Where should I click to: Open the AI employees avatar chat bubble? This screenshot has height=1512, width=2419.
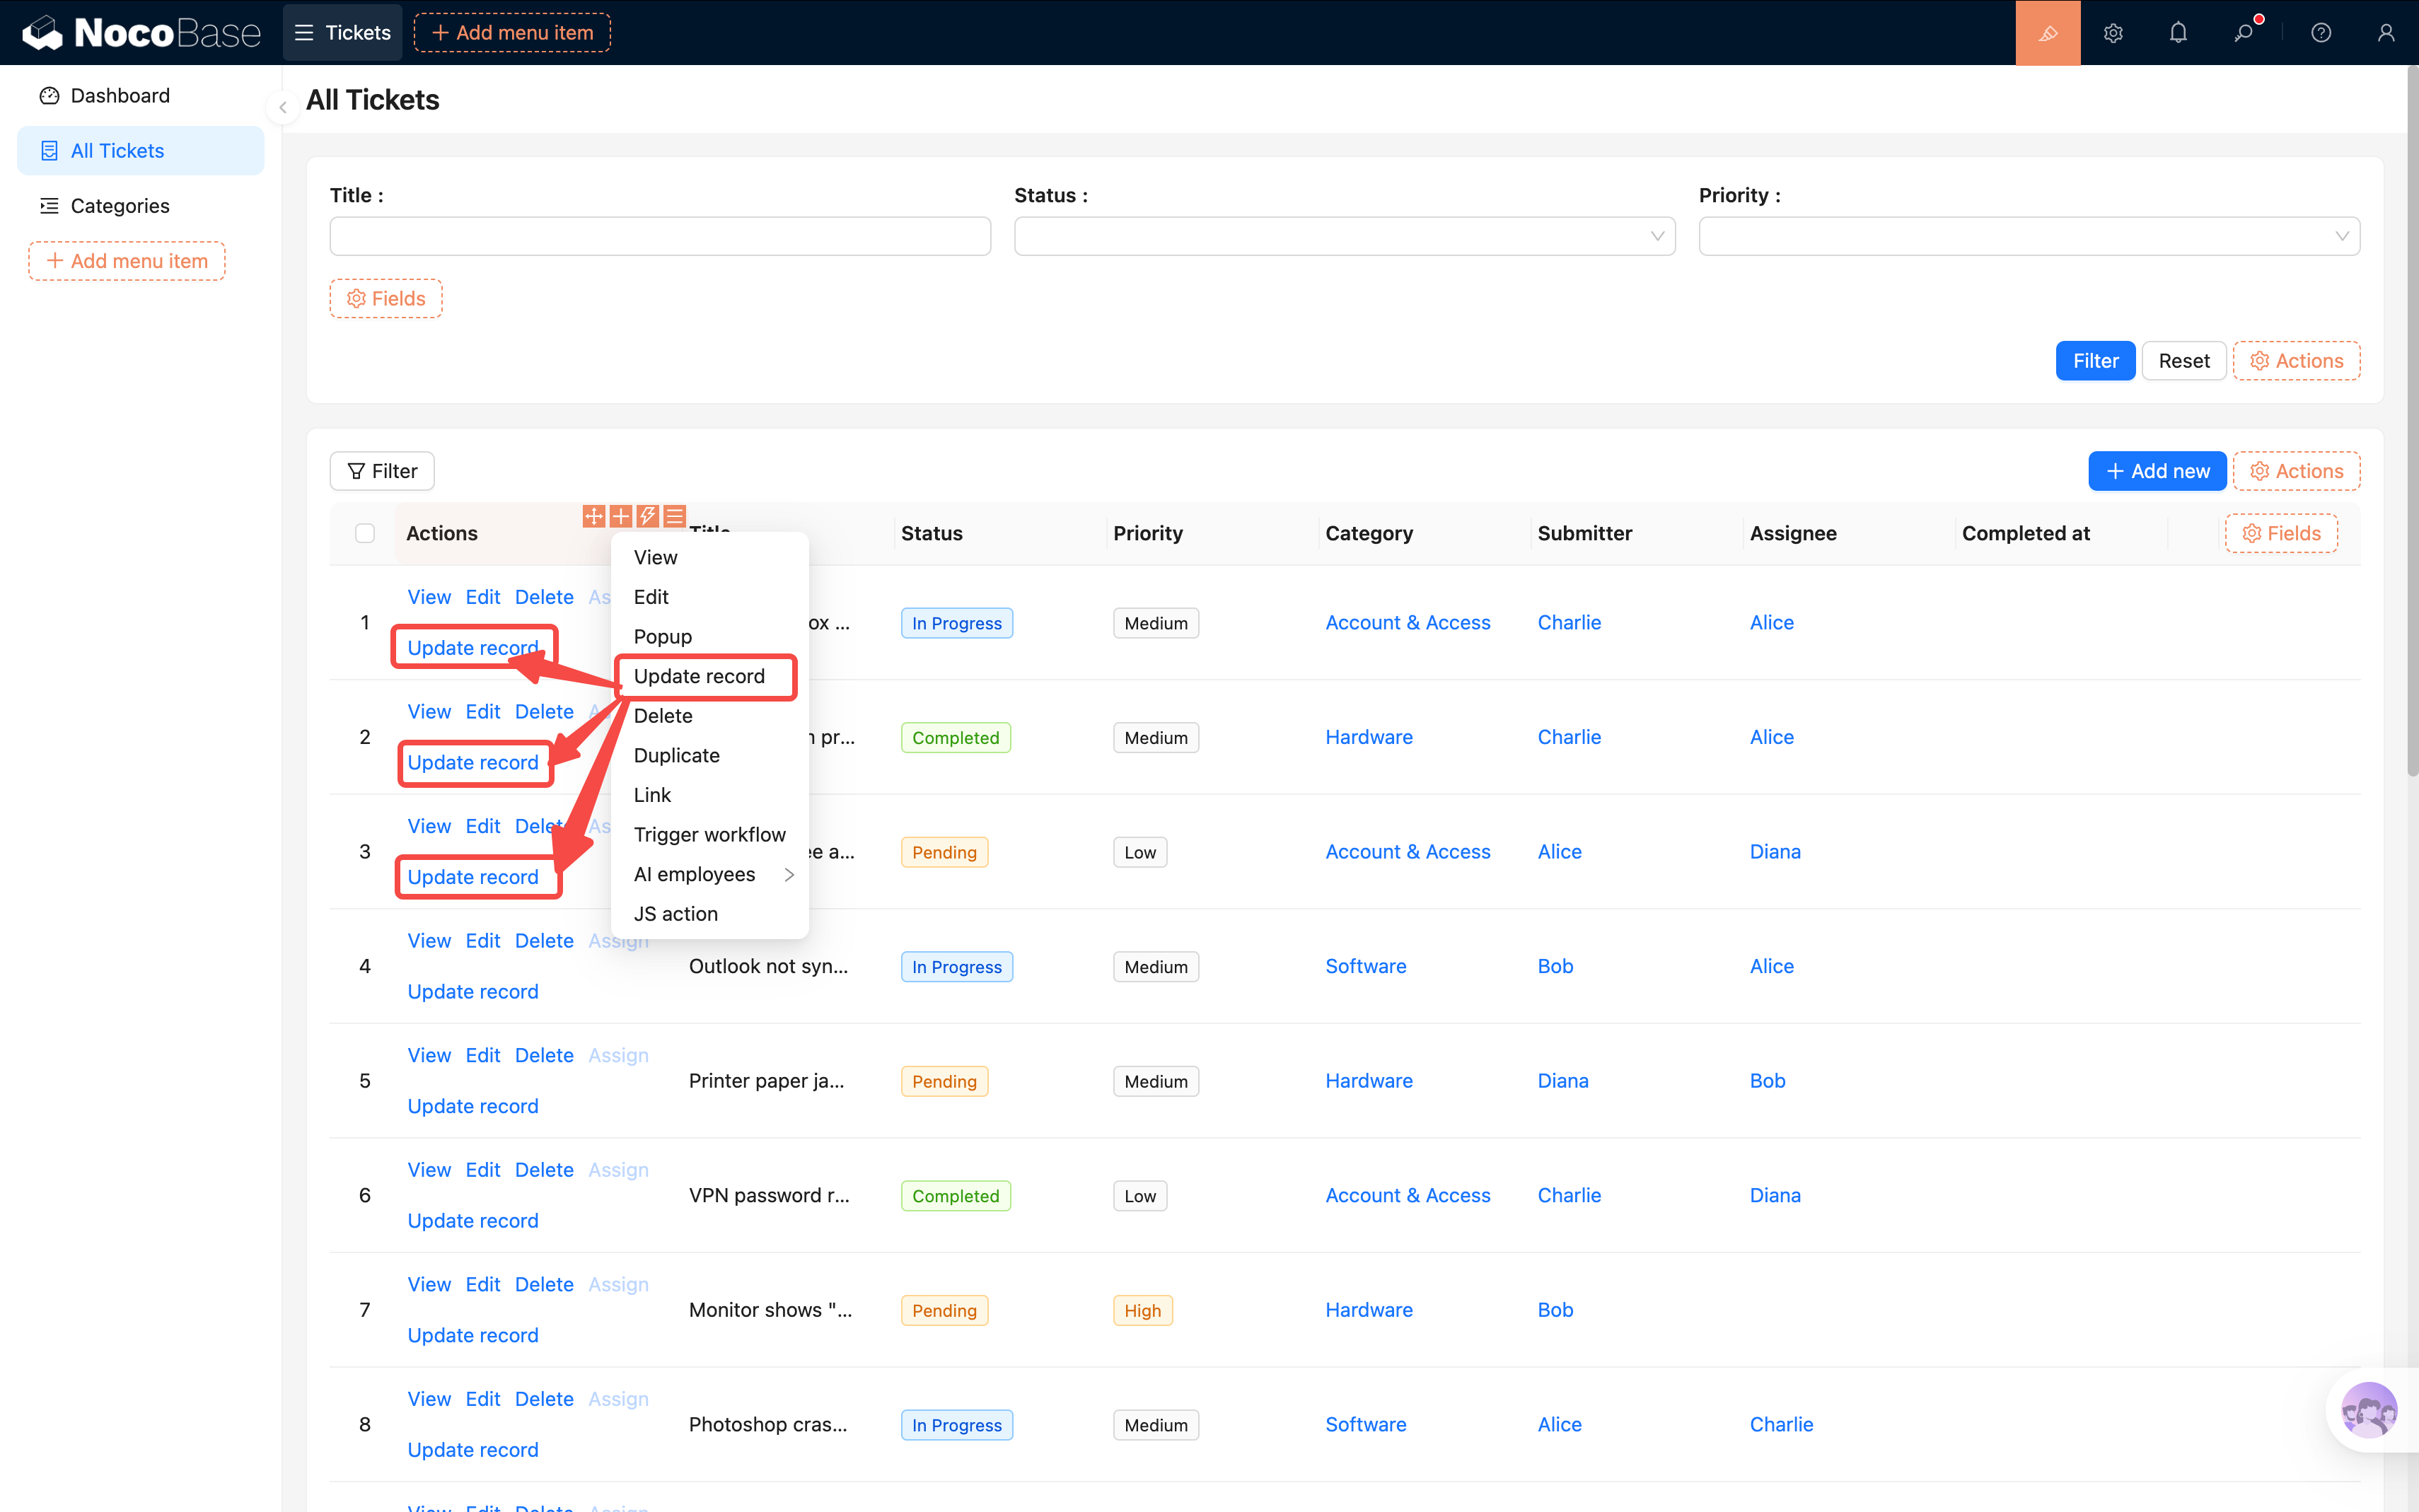pyautogui.click(x=2368, y=1410)
